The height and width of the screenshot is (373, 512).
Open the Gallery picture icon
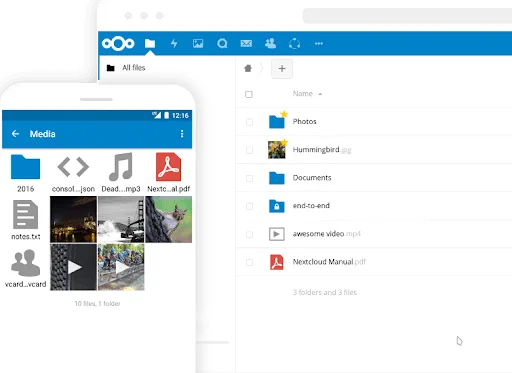(198, 43)
